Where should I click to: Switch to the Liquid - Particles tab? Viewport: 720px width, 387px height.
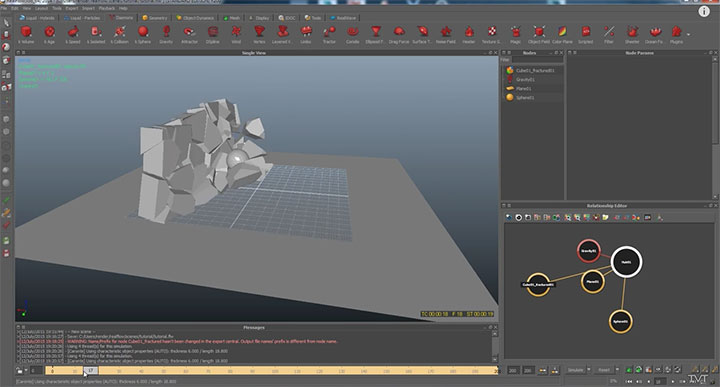82,18
